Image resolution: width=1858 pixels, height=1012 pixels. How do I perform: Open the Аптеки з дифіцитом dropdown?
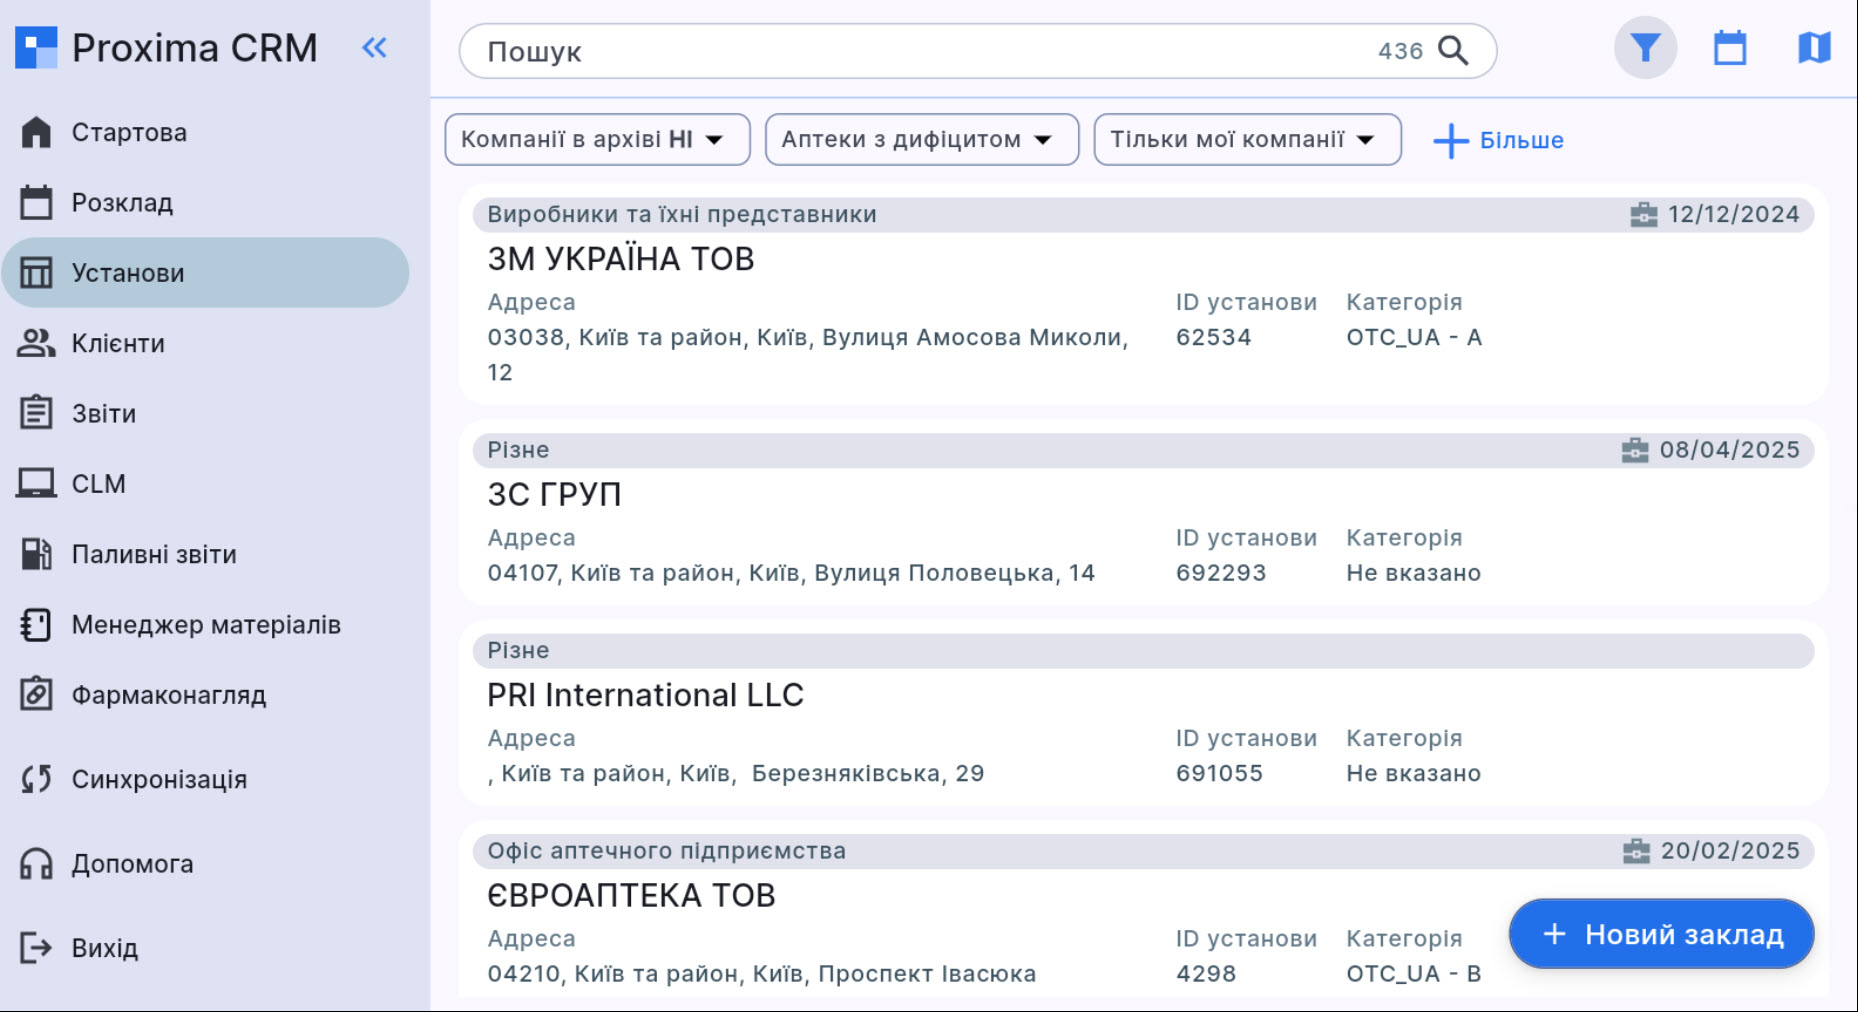click(x=921, y=139)
